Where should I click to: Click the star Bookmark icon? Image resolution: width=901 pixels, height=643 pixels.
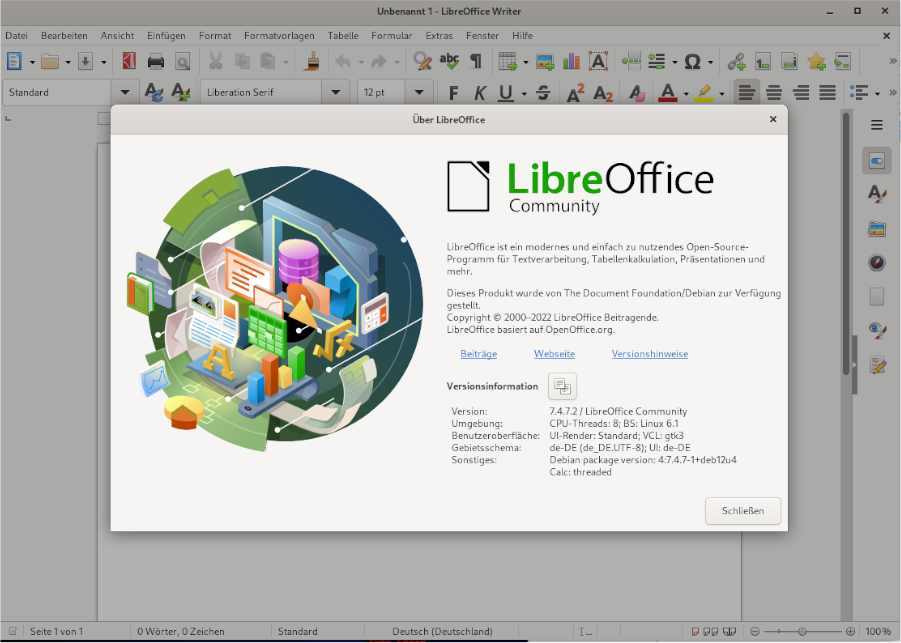coord(816,61)
